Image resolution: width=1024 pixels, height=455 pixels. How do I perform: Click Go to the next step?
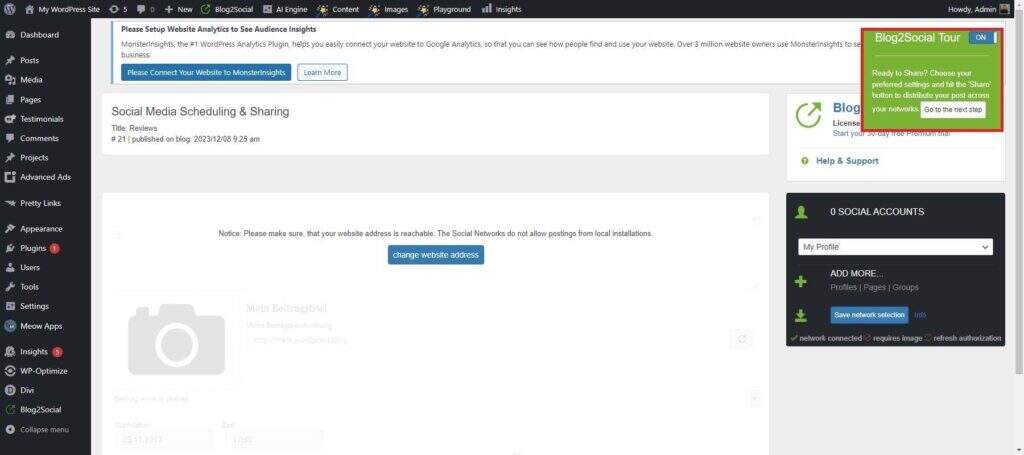tap(953, 108)
